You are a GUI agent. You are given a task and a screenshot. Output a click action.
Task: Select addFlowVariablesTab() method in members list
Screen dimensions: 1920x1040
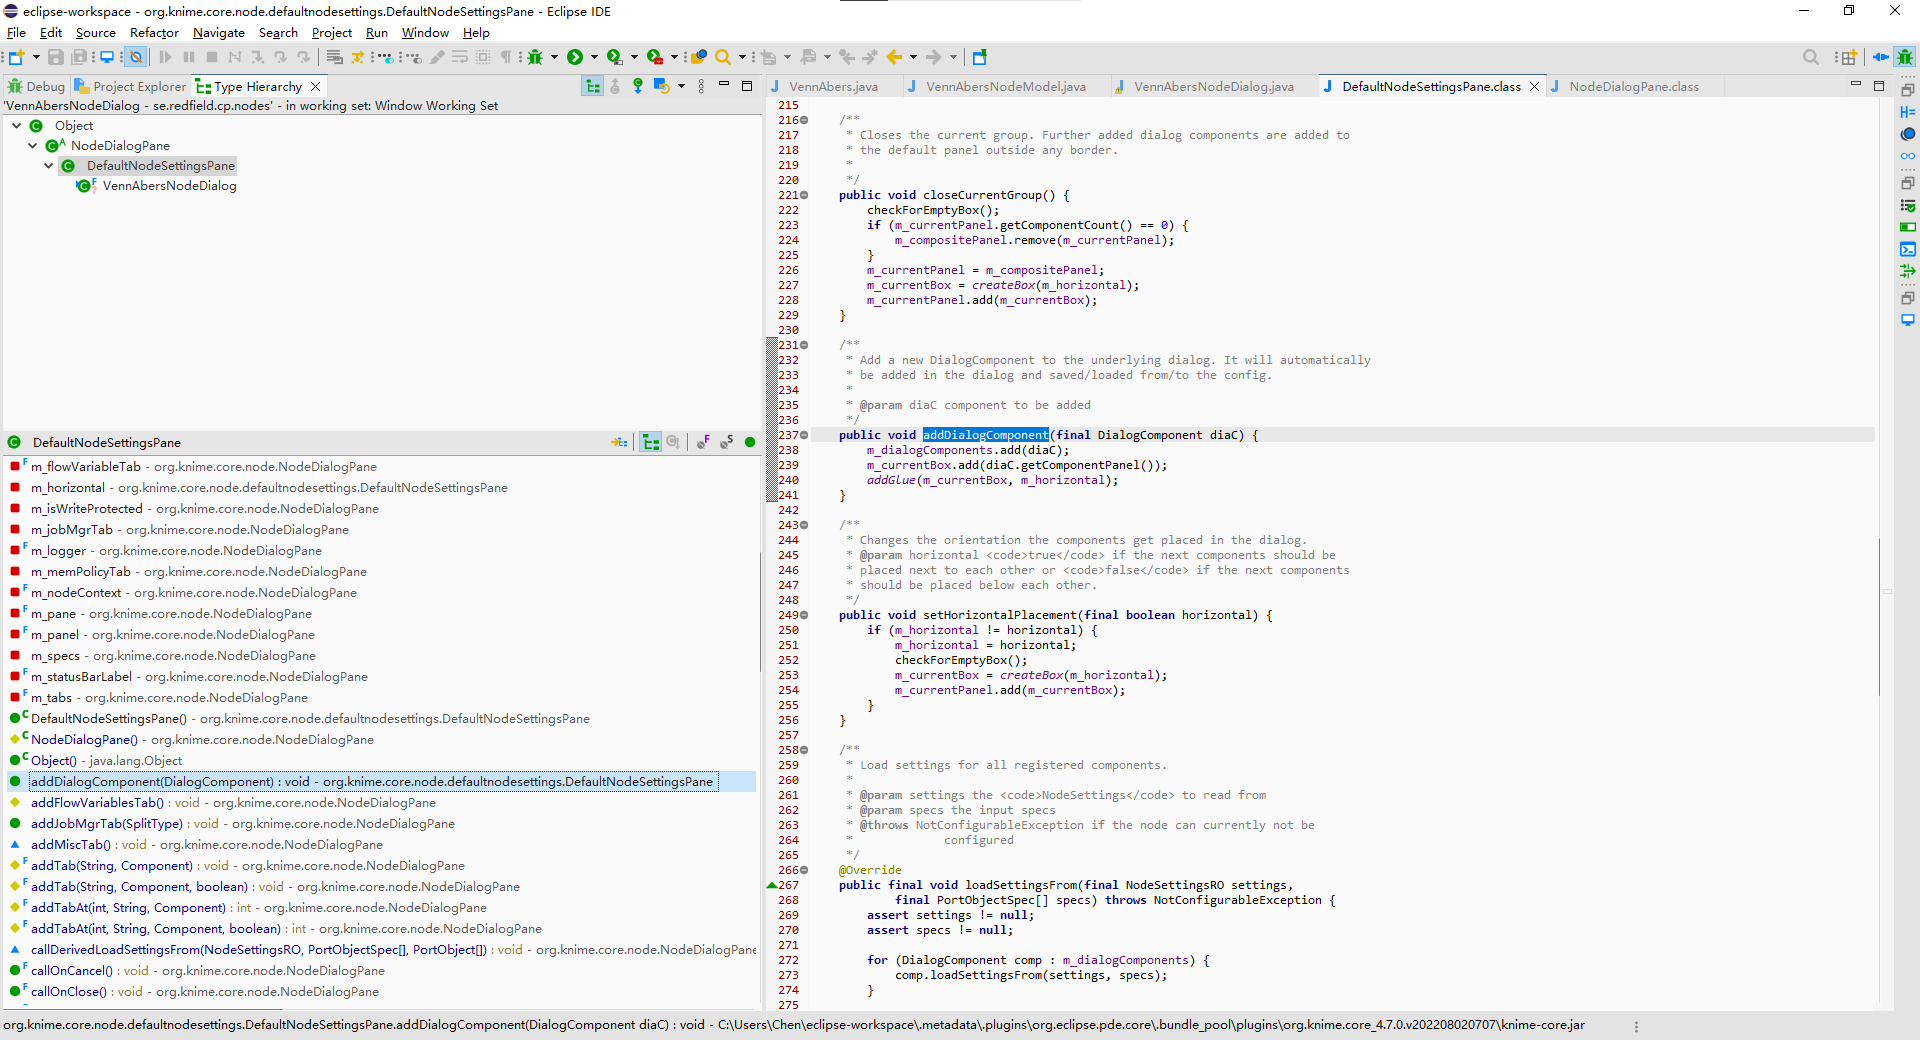(97, 803)
